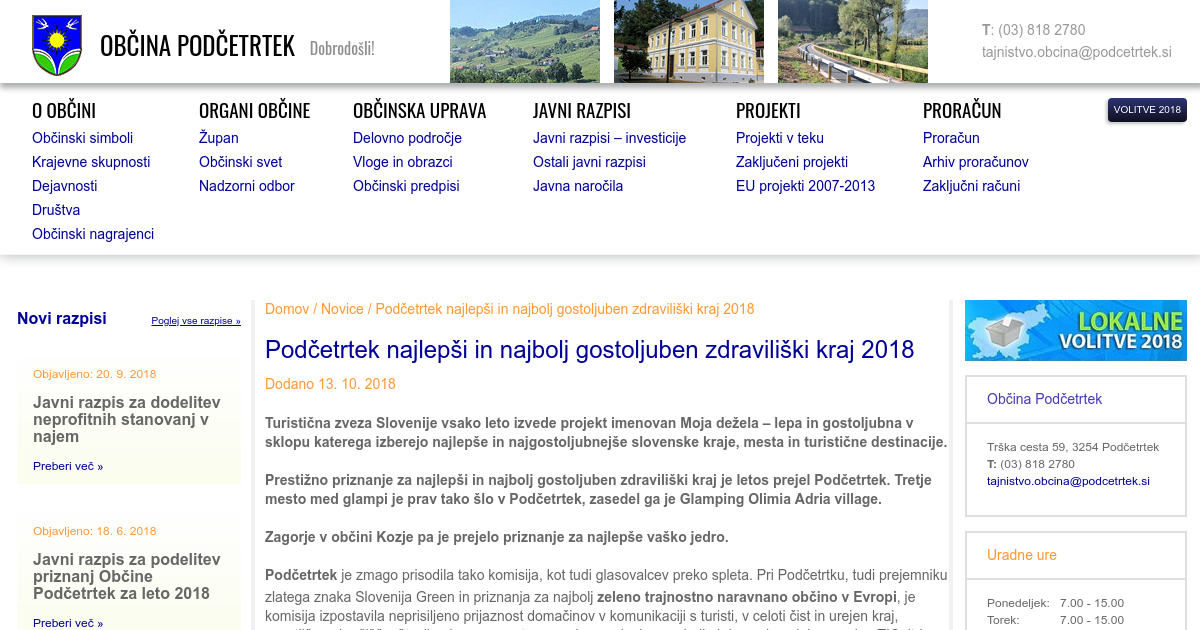Open the green hillside header photo
Viewport: 1200px width, 630px height.
point(524,41)
